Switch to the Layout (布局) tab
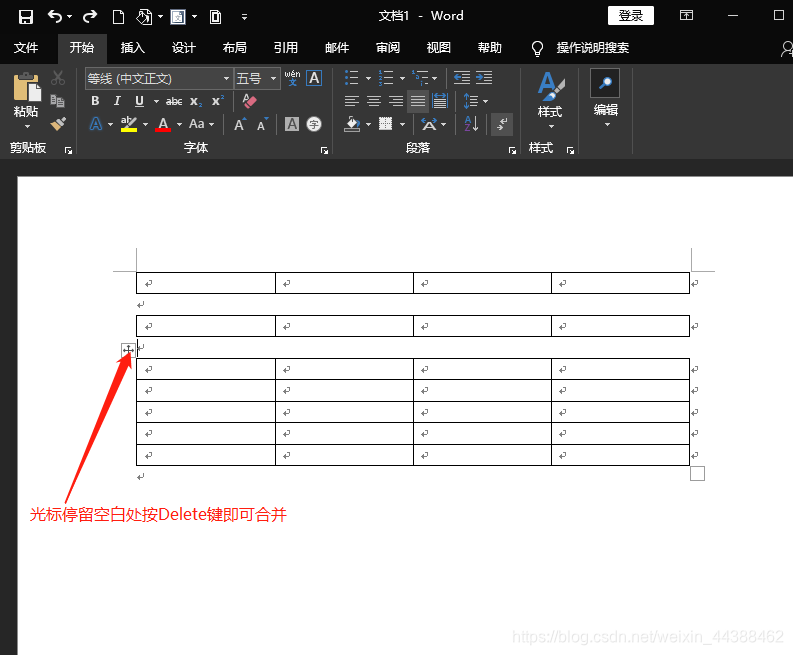 pos(235,48)
